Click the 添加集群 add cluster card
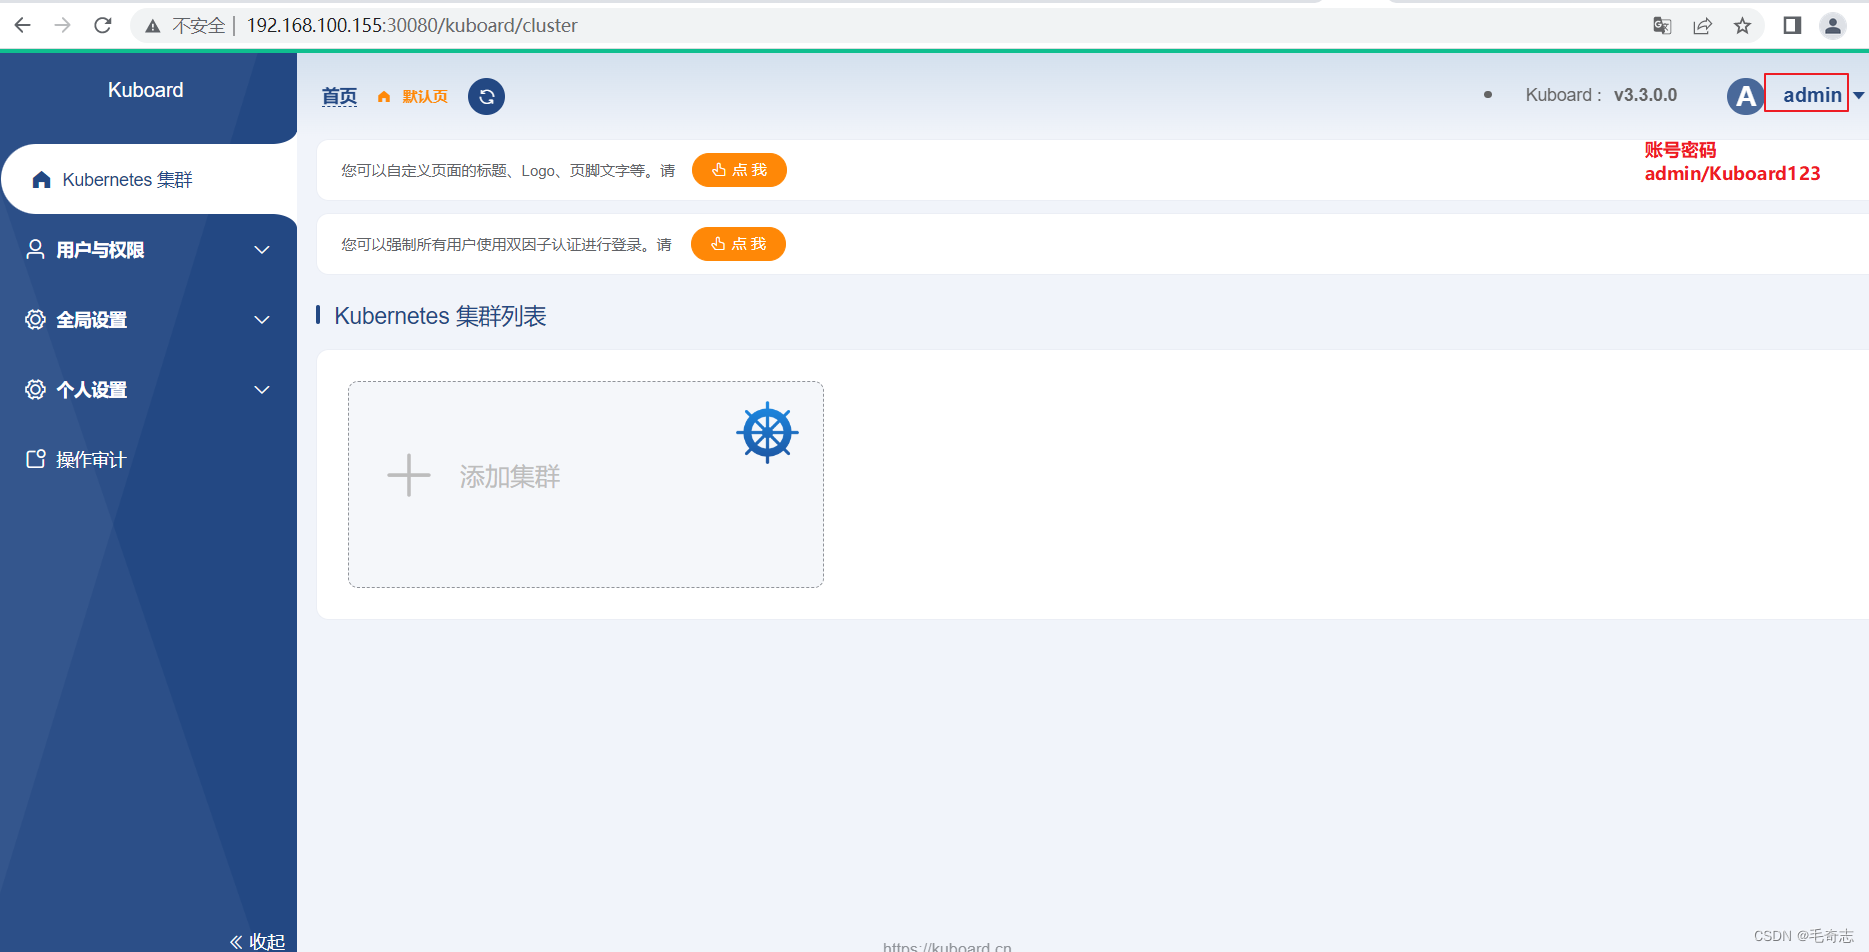The width and height of the screenshot is (1869, 952). point(586,484)
